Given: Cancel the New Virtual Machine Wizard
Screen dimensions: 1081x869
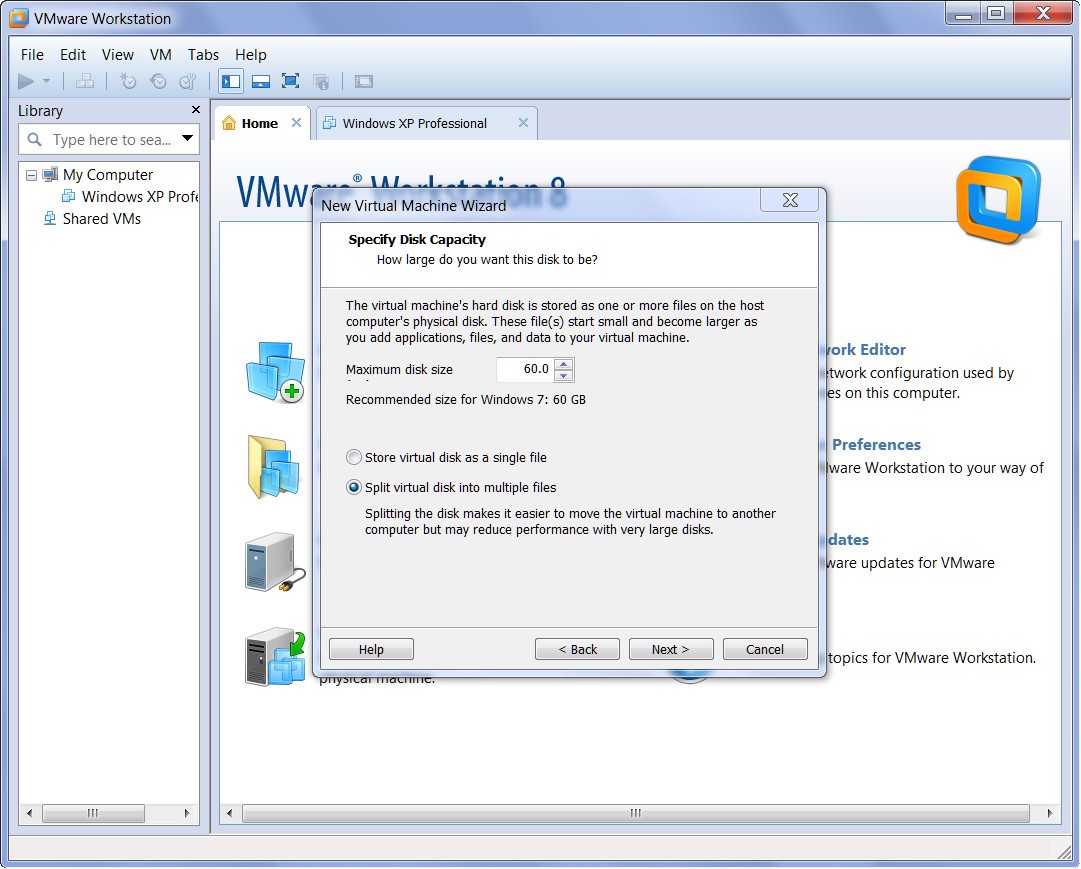Looking at the screenshot, I should (765, 649).
